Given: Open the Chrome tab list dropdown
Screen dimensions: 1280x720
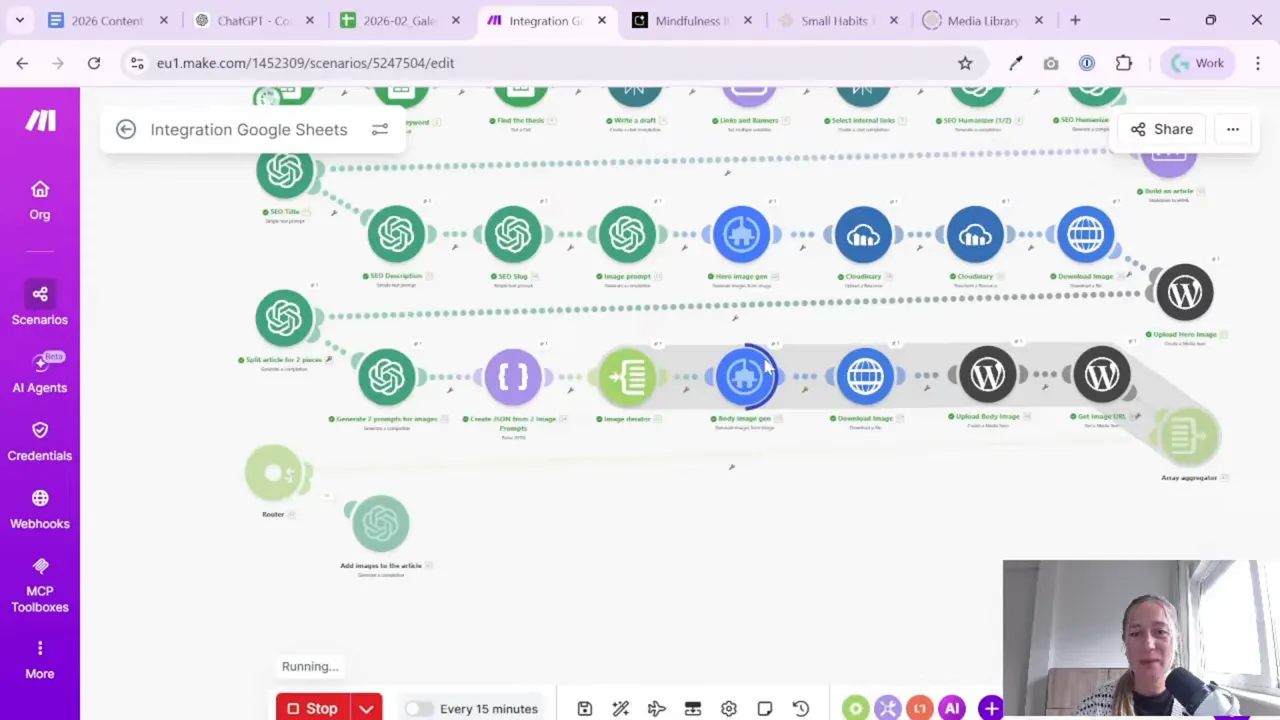Looking at the screenshot, I should click(x=19, y=20).
